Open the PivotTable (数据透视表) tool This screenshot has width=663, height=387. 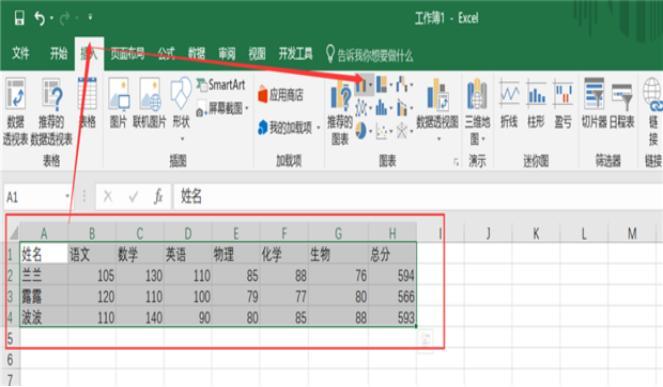click(x=16, y=111)
